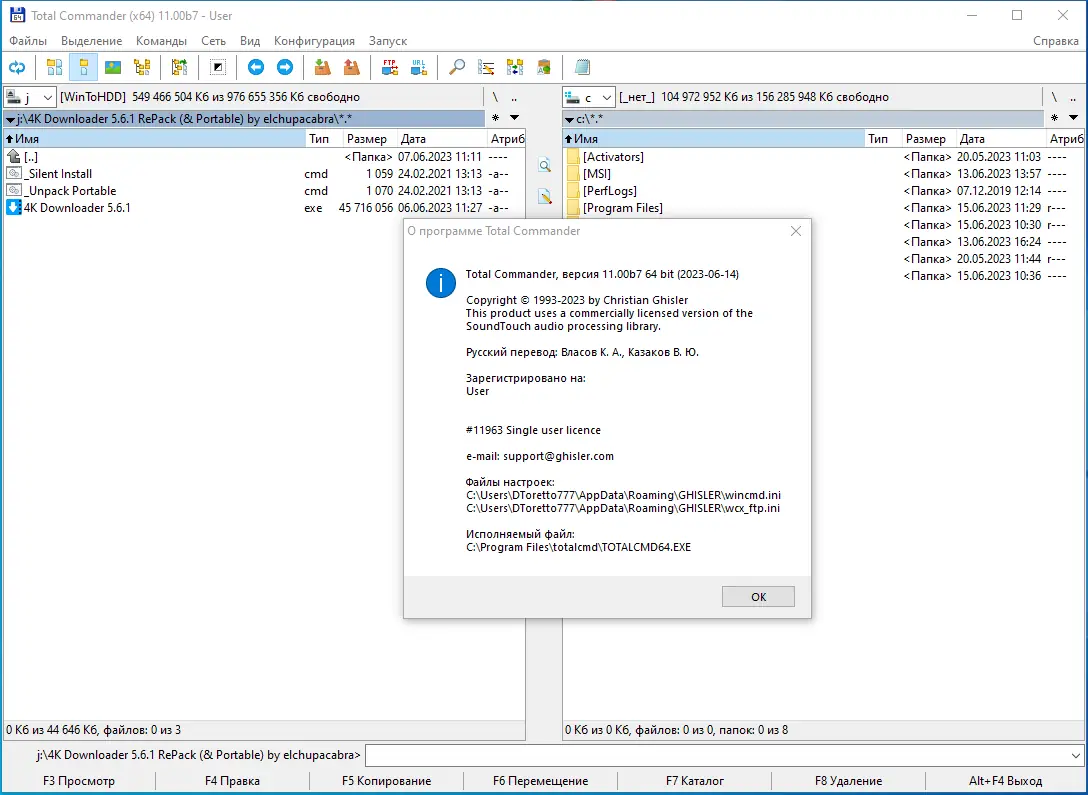Open left panel directory history arrow
Image resolution: width=1088 pixels, height=795 pixels.
pos(514,118)
